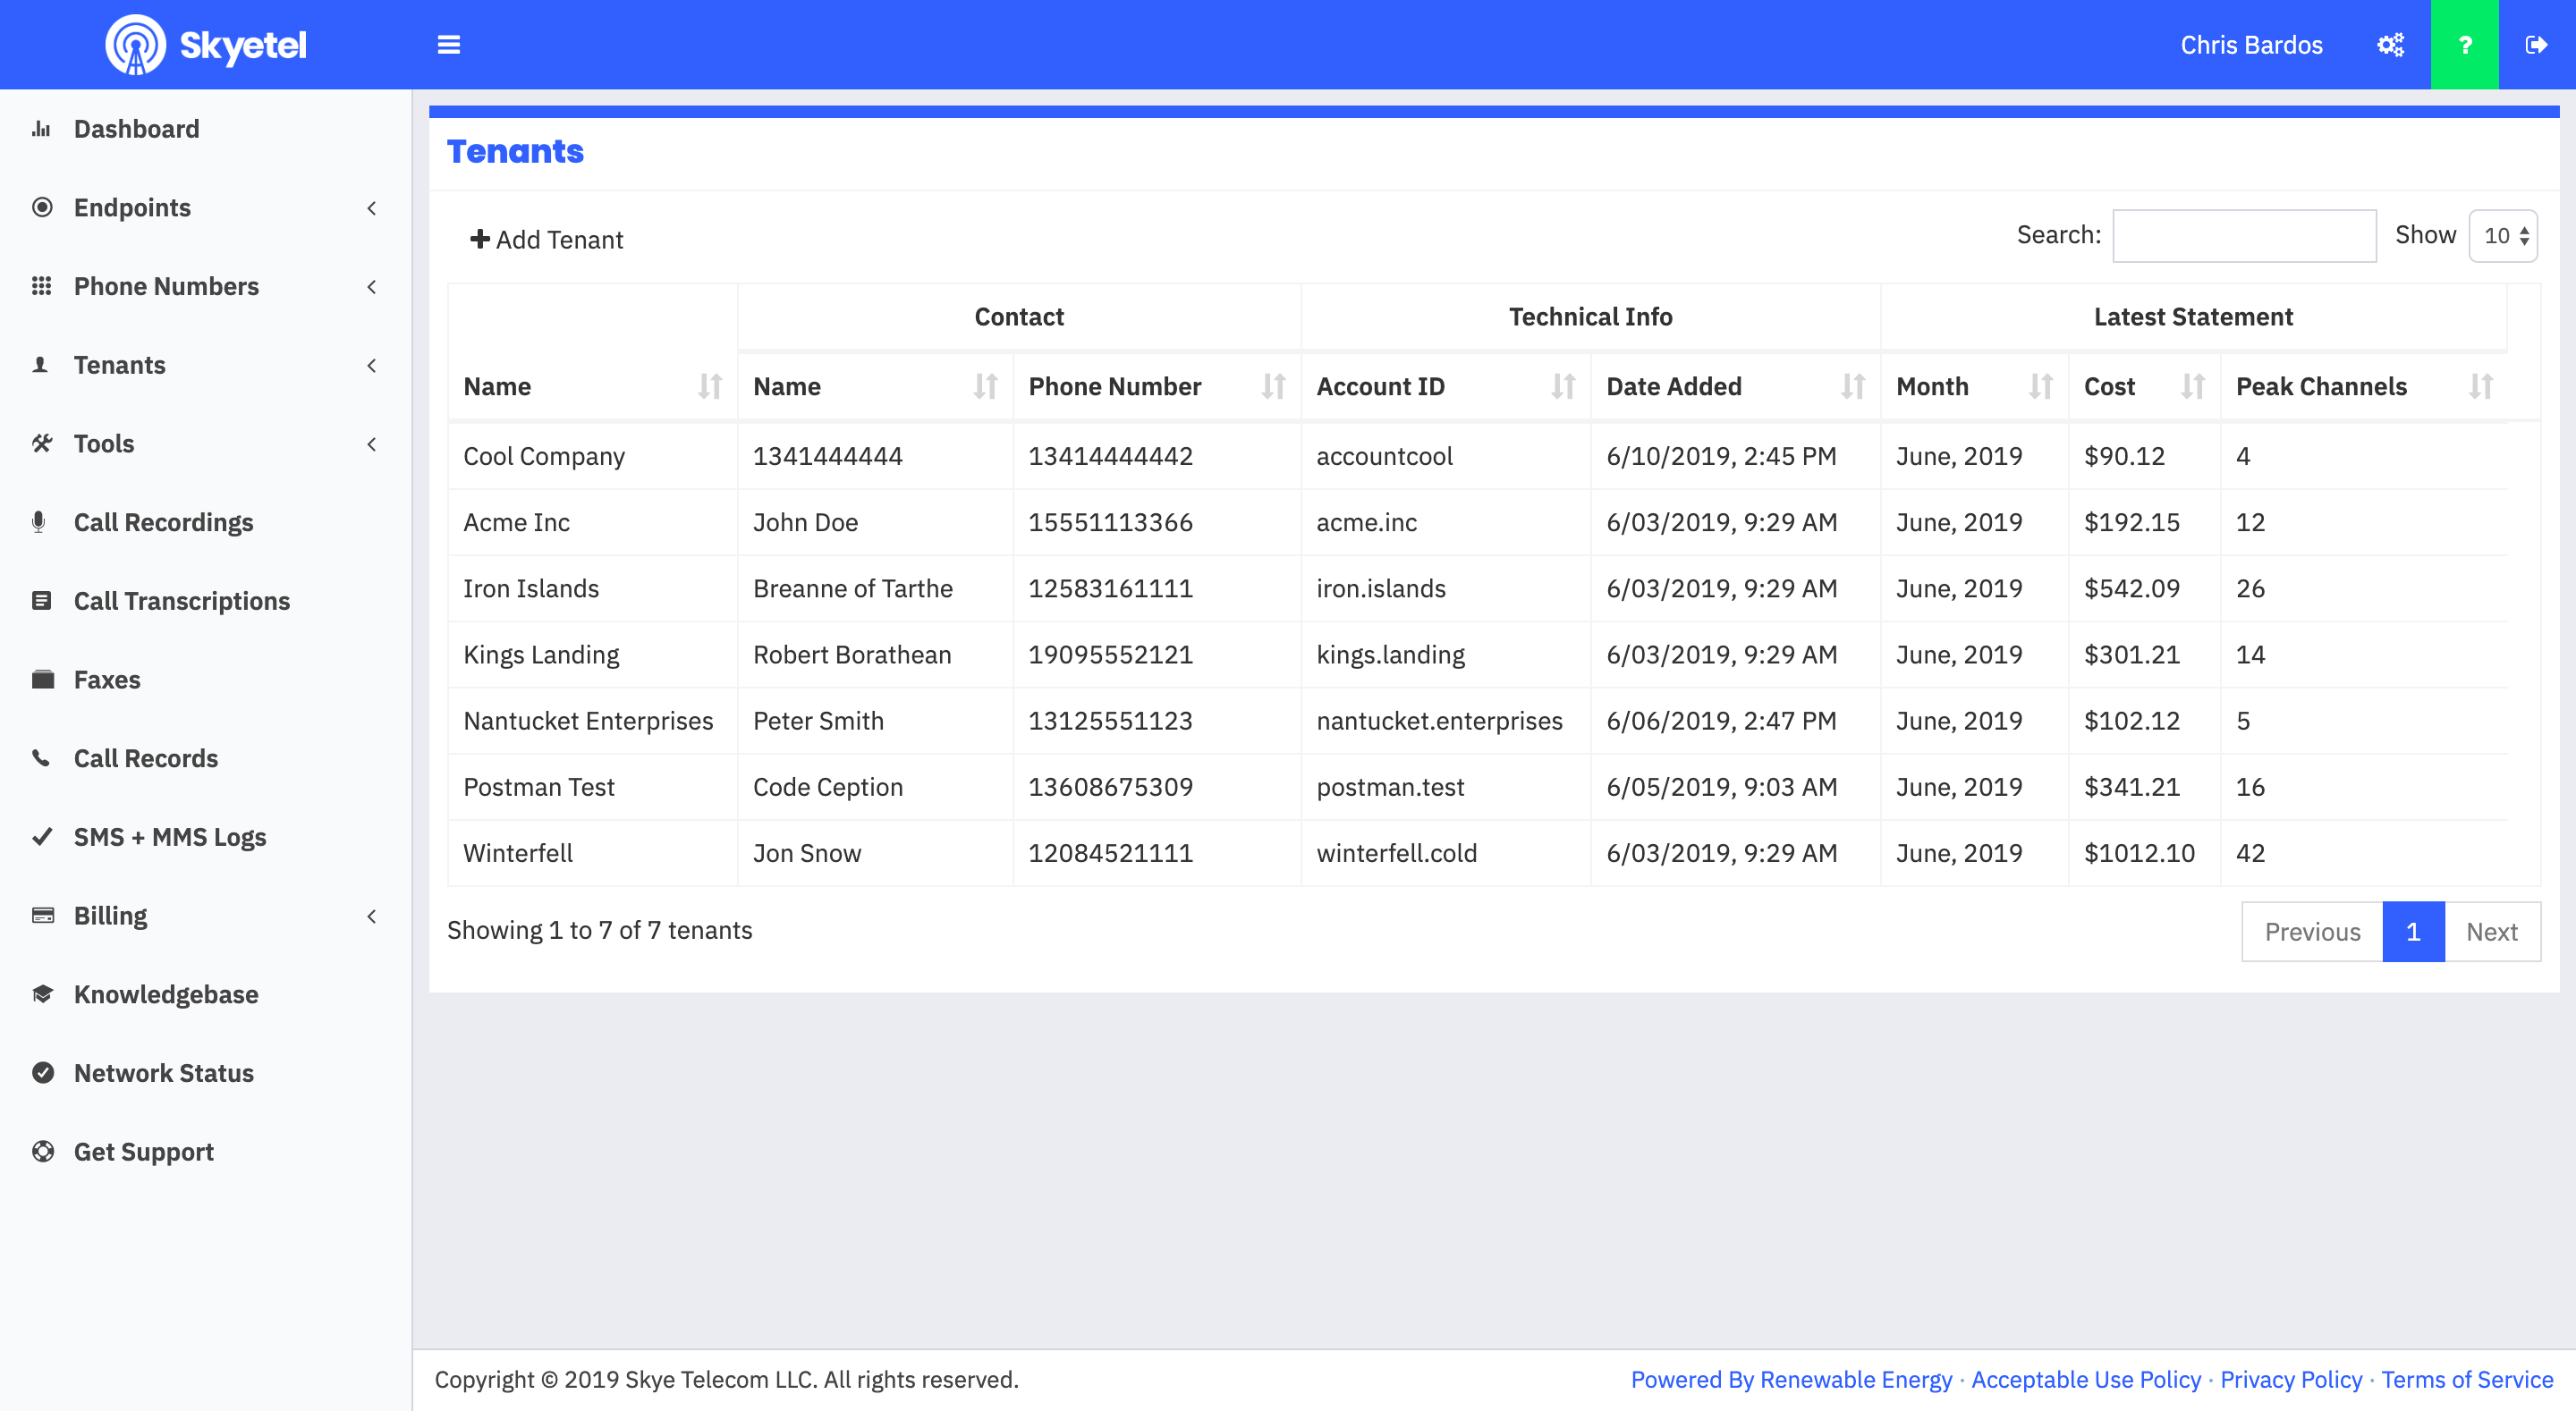Click the Billing credit card icon
Viewport: 2576px width, 1411px height.
tap(43, 915)
